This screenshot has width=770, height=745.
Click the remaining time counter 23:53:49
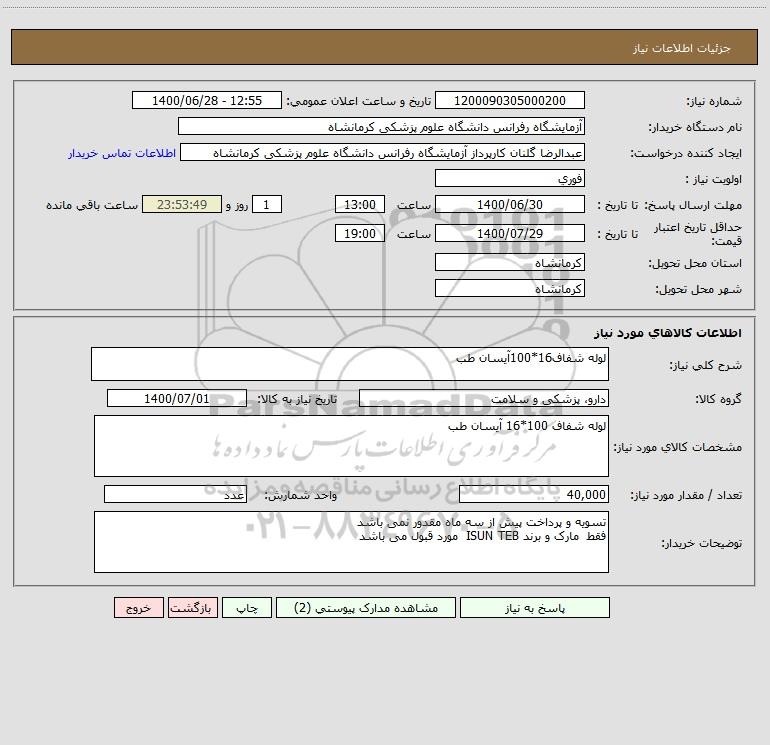182,204
